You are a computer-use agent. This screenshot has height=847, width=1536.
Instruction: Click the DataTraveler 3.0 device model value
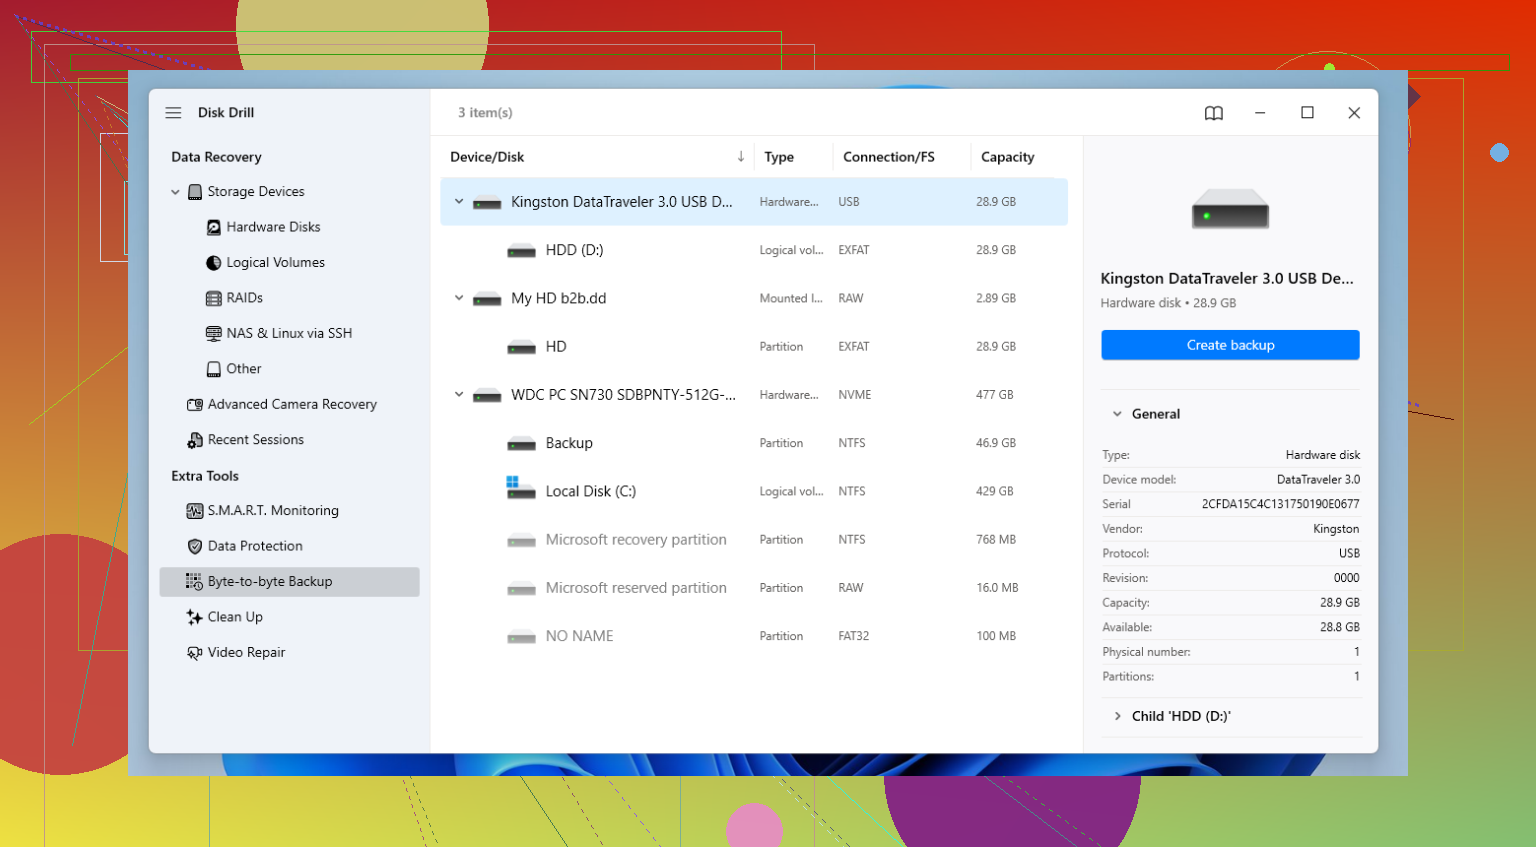[x=1318, y=480]
